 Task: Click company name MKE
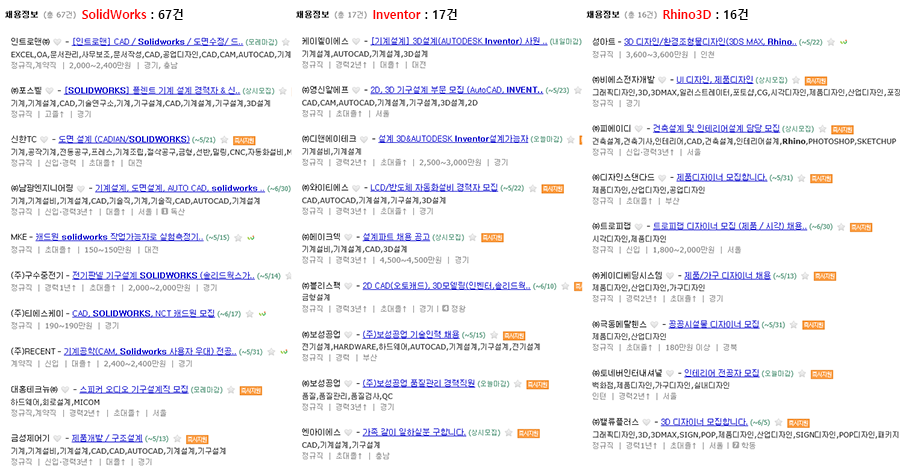20,238
